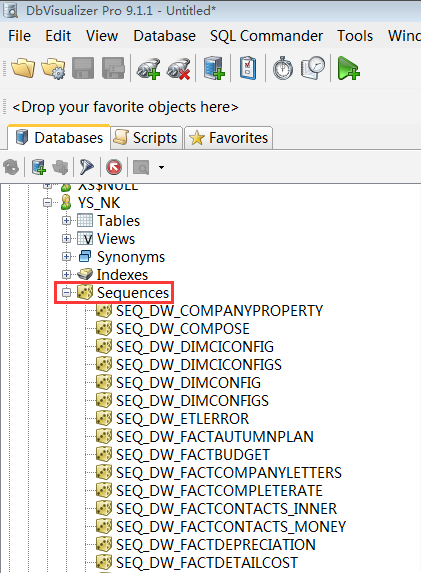421x573 pixels.
Task: Click the create database connection icon
Action: click(148, 68)
